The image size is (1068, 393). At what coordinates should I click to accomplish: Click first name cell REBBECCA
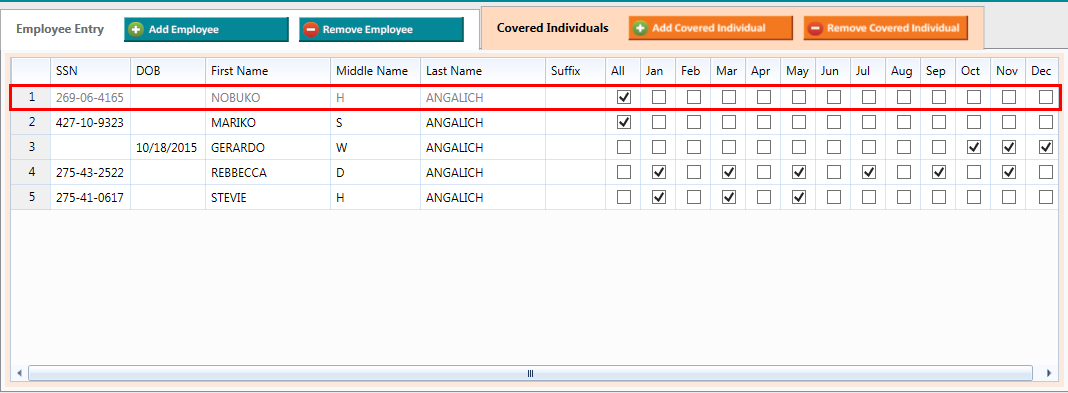click(268, 172)
